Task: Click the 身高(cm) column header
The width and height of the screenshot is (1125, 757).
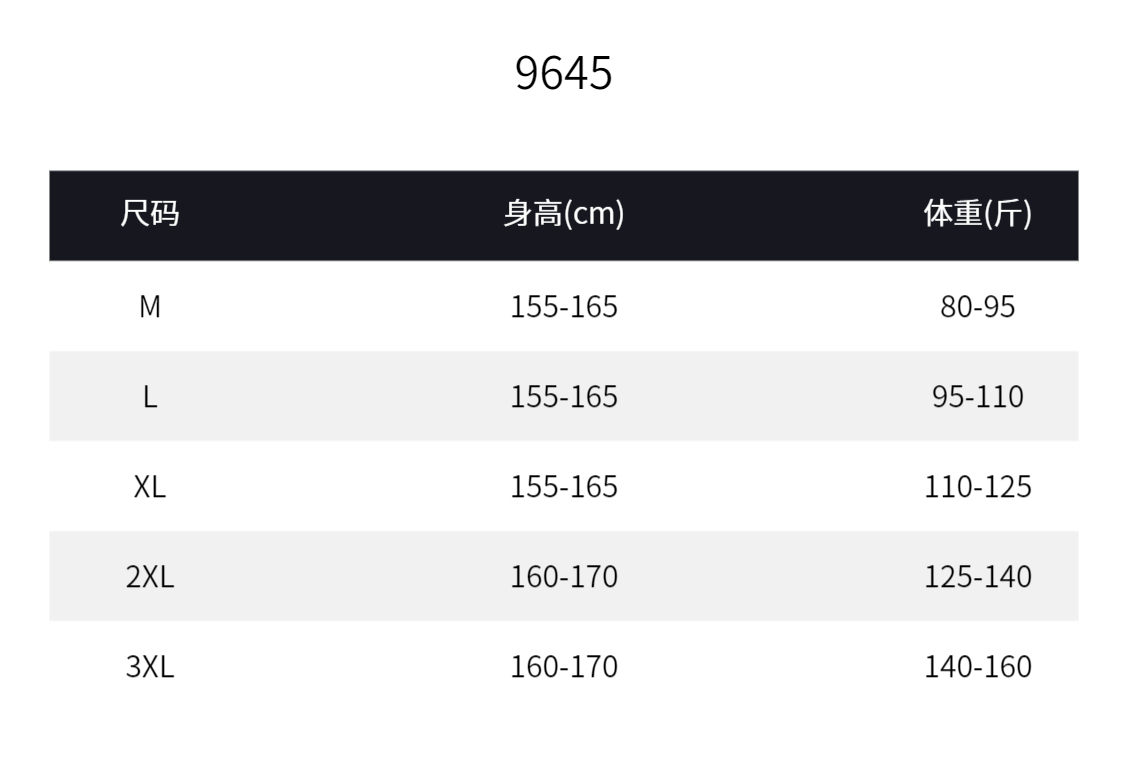Action: tap(563, 214)
